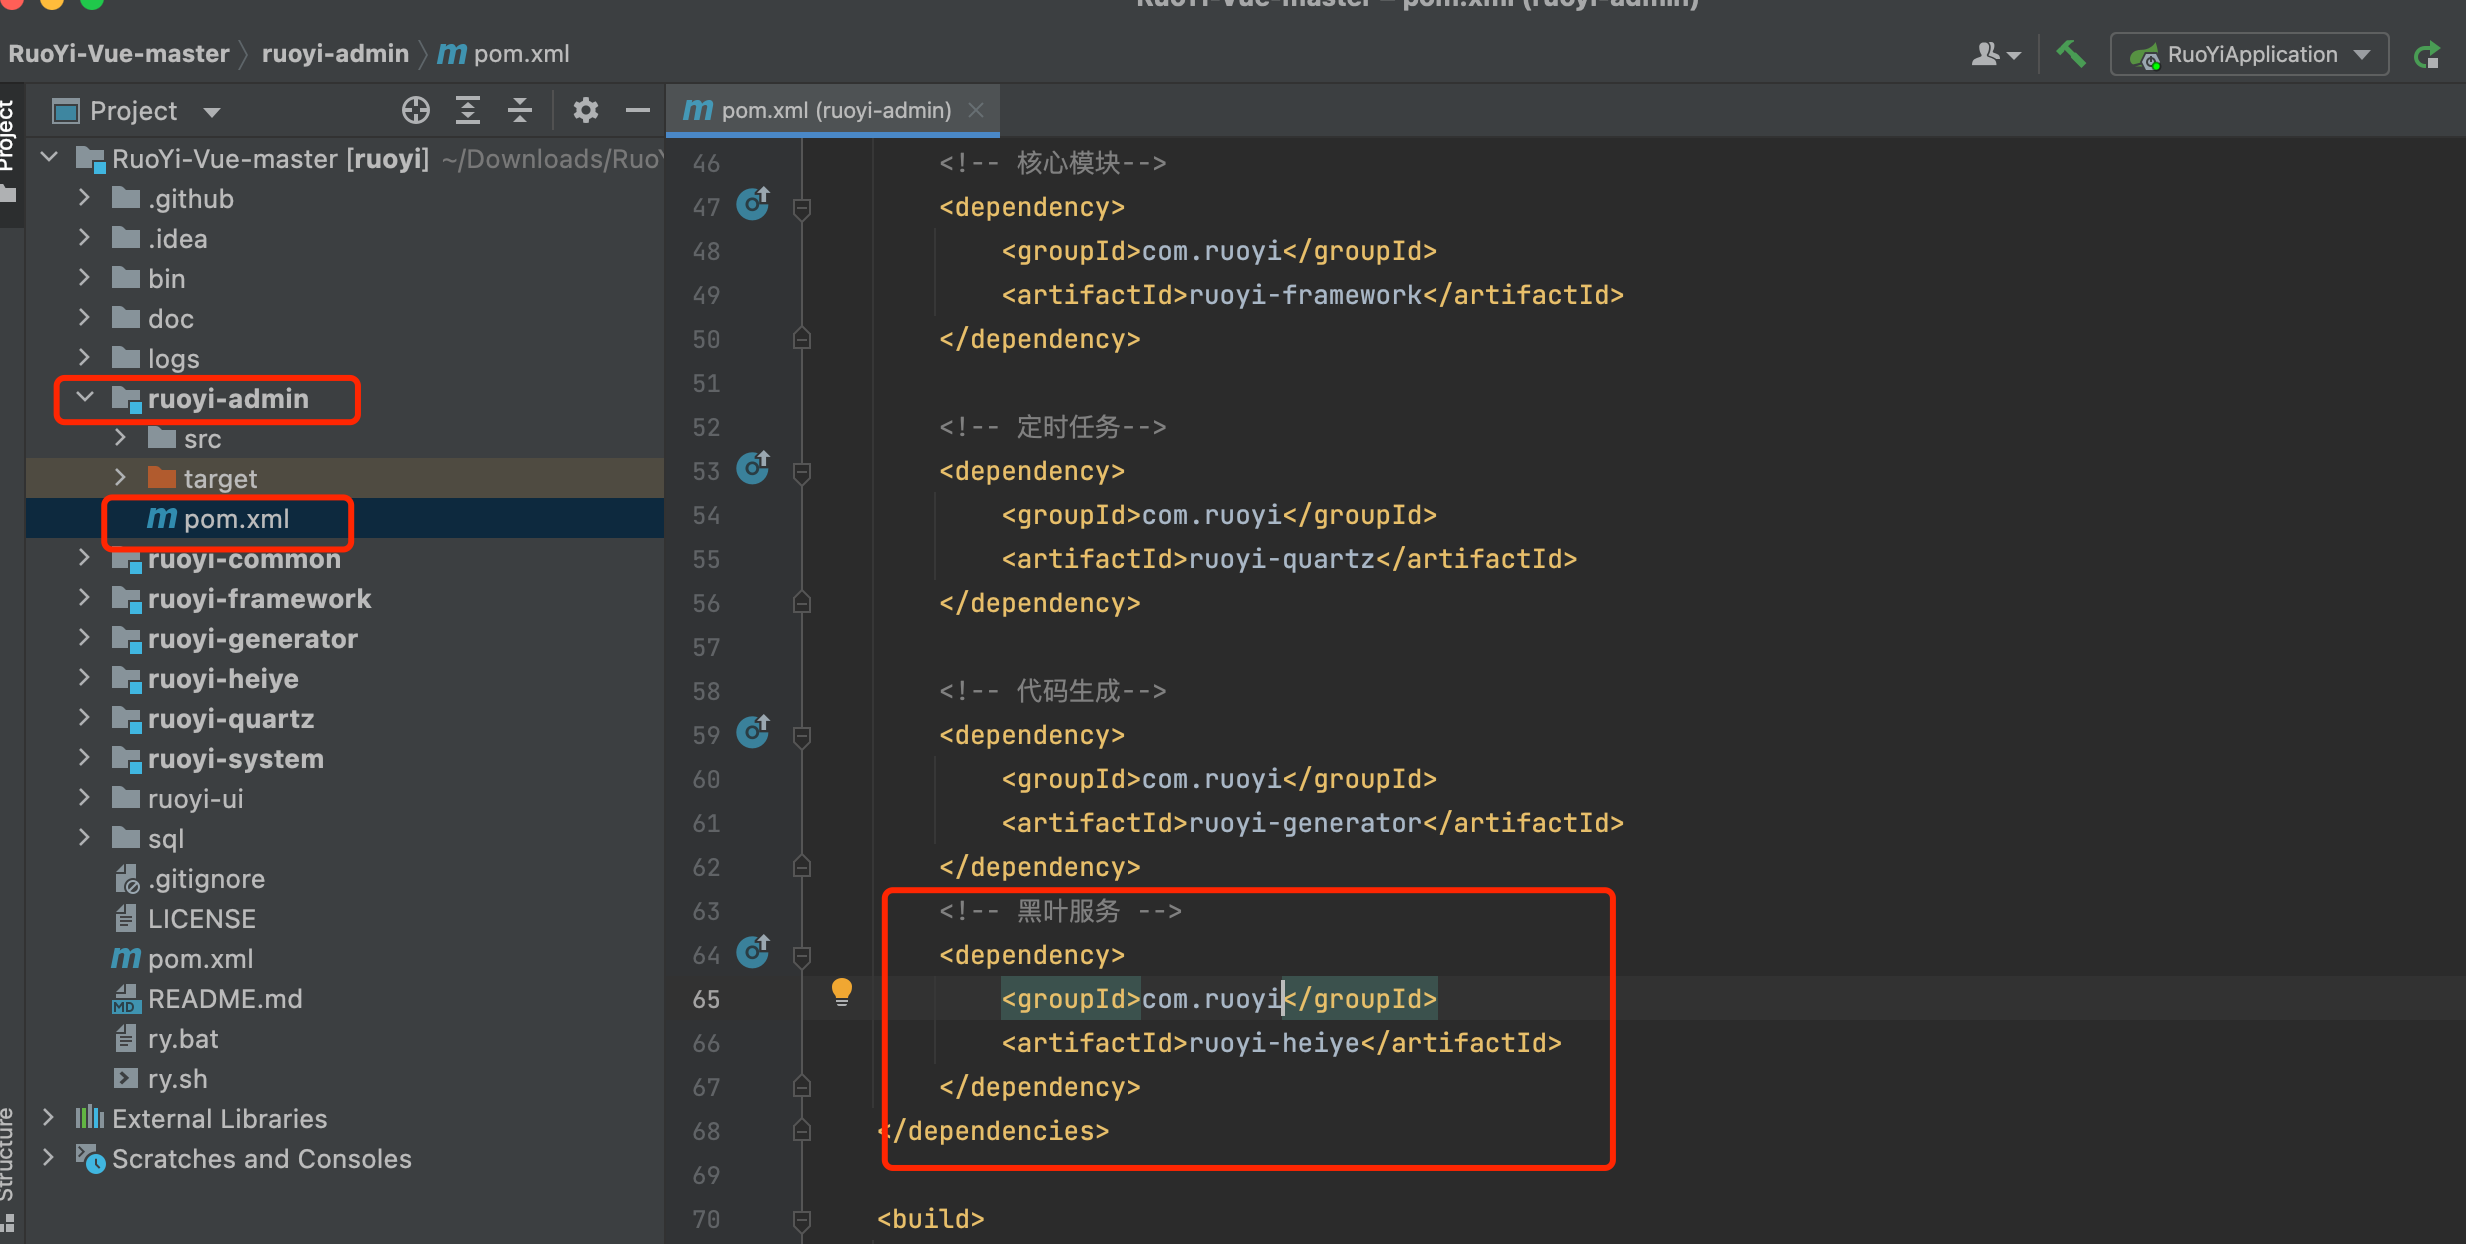Screen dimensions: 2466x1244
Task: Place cursor on ruoyi-quartz artifactId line
Action: 1289,559
